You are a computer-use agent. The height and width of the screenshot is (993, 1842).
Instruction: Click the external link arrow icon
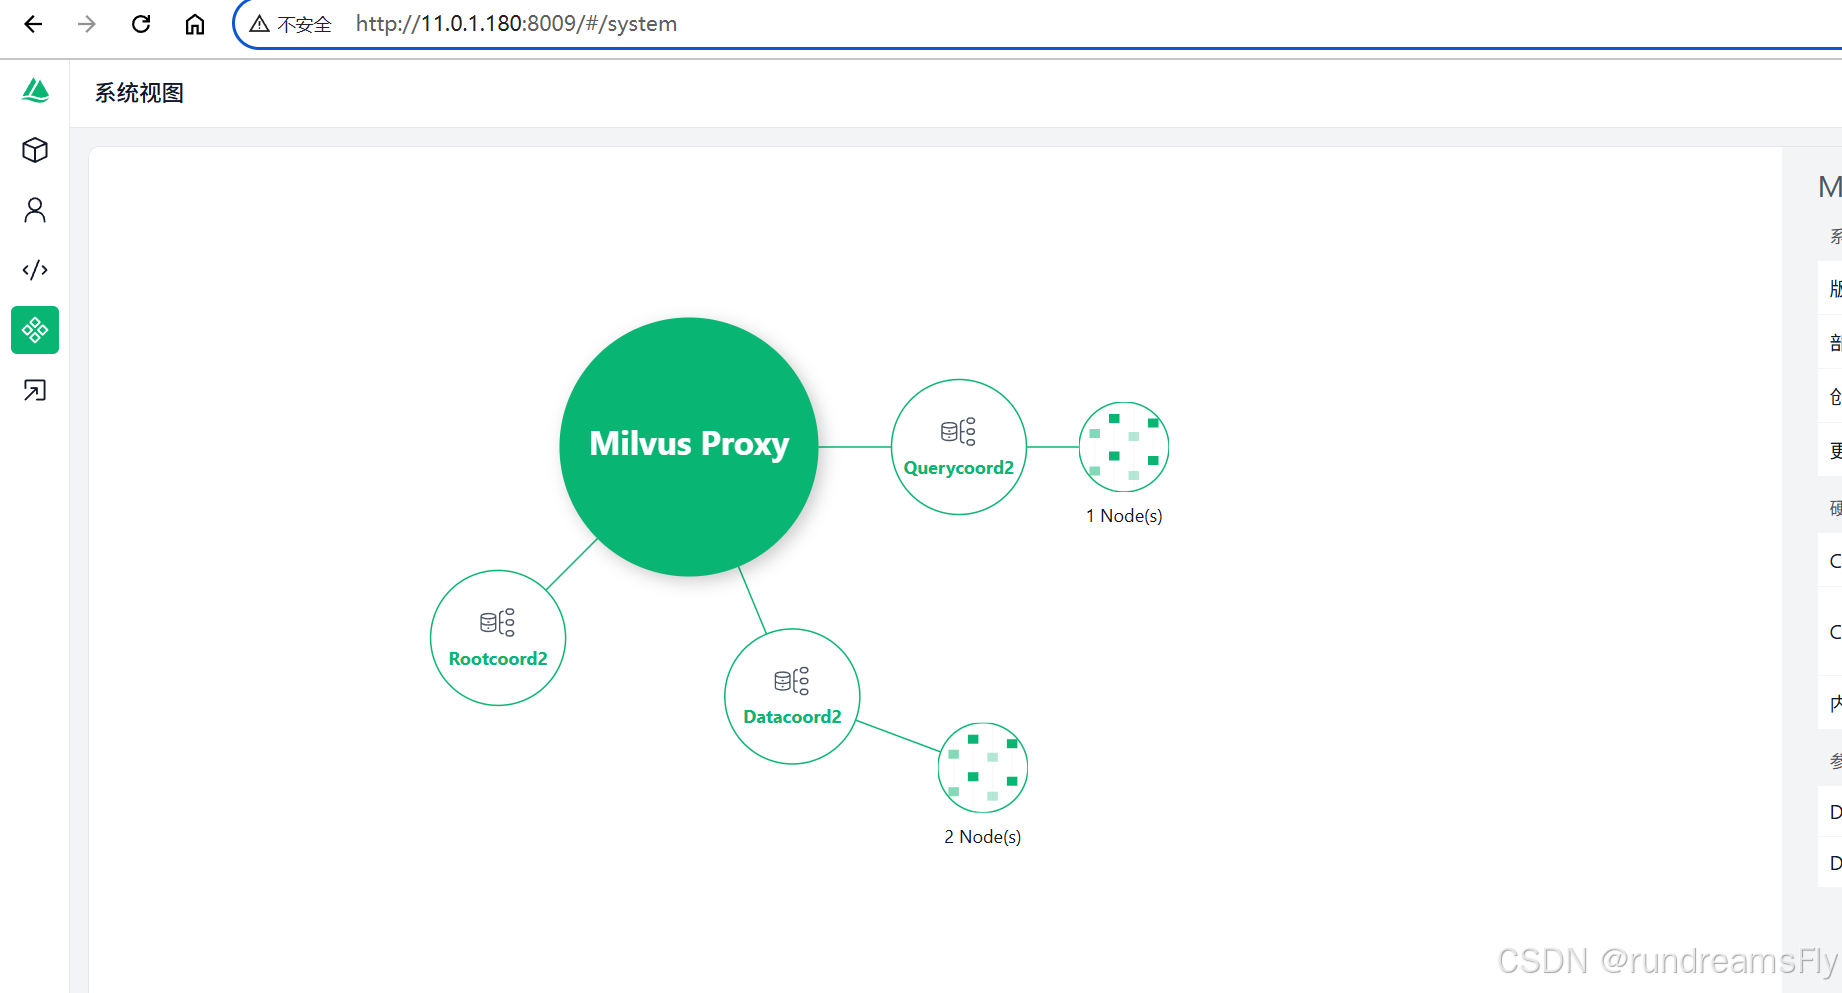35,390
